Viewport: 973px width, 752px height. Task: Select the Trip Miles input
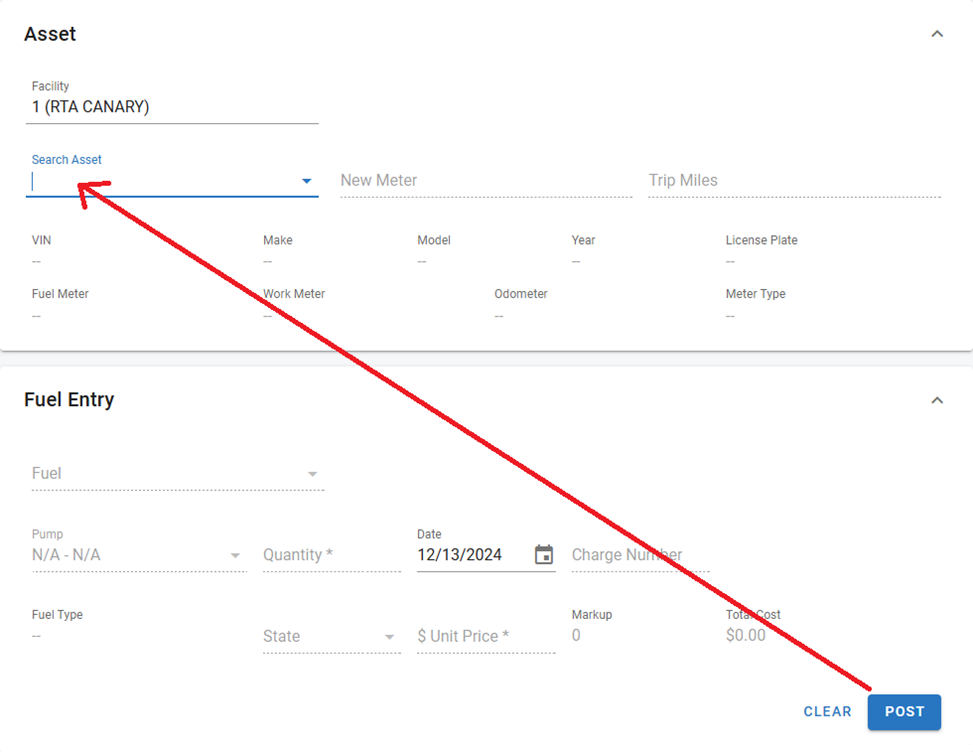pos(793,181)
